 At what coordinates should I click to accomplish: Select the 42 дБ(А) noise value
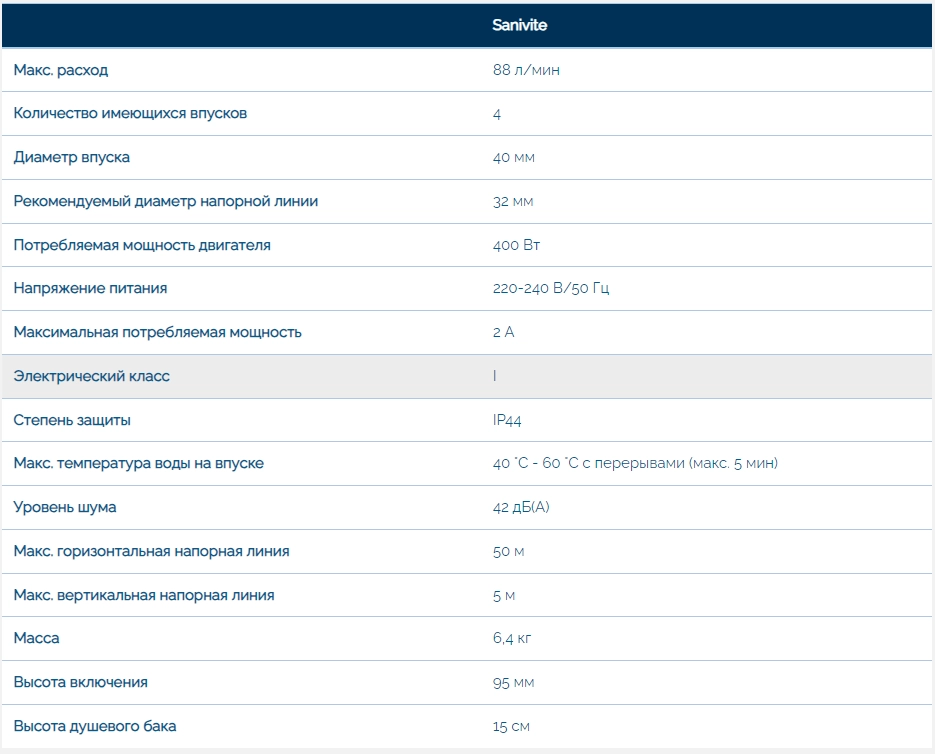tap(521, 507)
